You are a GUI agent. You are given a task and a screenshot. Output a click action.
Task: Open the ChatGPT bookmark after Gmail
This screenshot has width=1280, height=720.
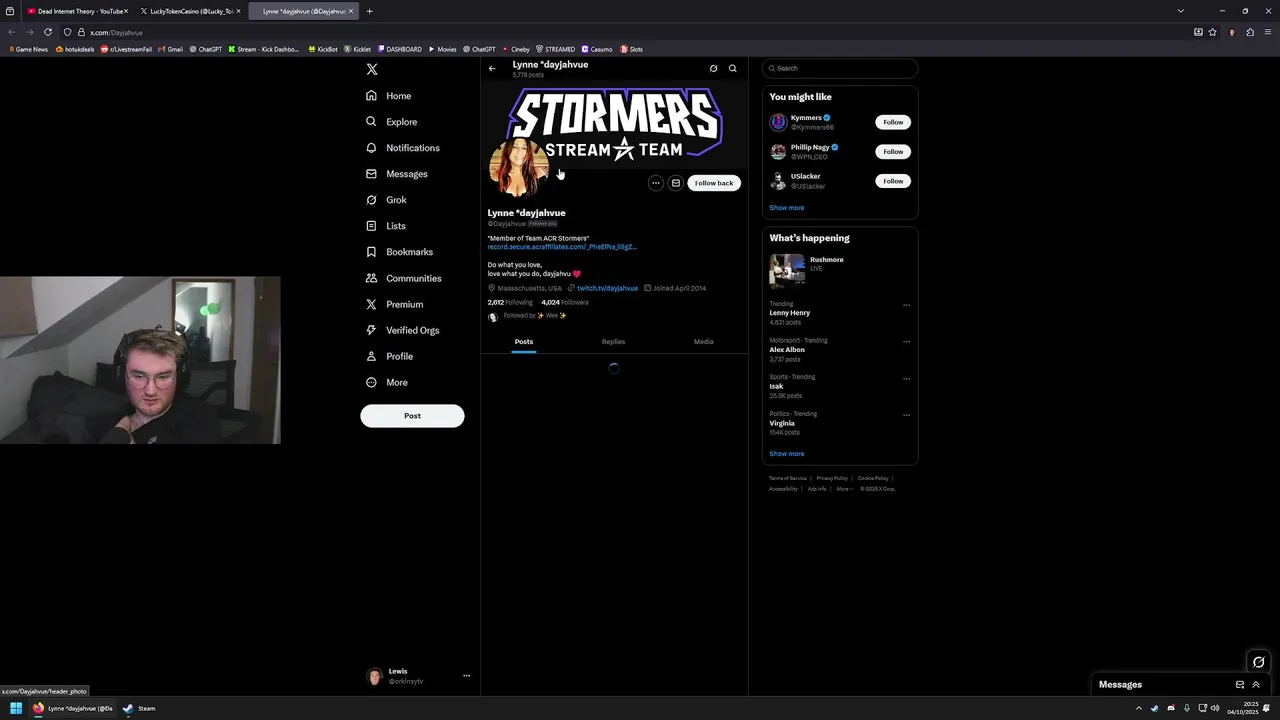pyautogui.click(x=205, y=49)
